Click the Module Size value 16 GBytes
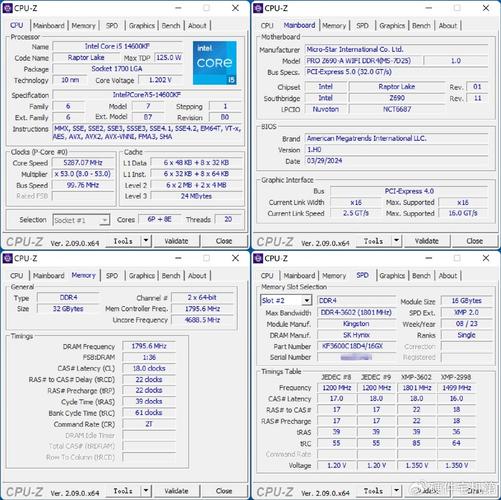501x500 pixels. (x=466, y=300)
